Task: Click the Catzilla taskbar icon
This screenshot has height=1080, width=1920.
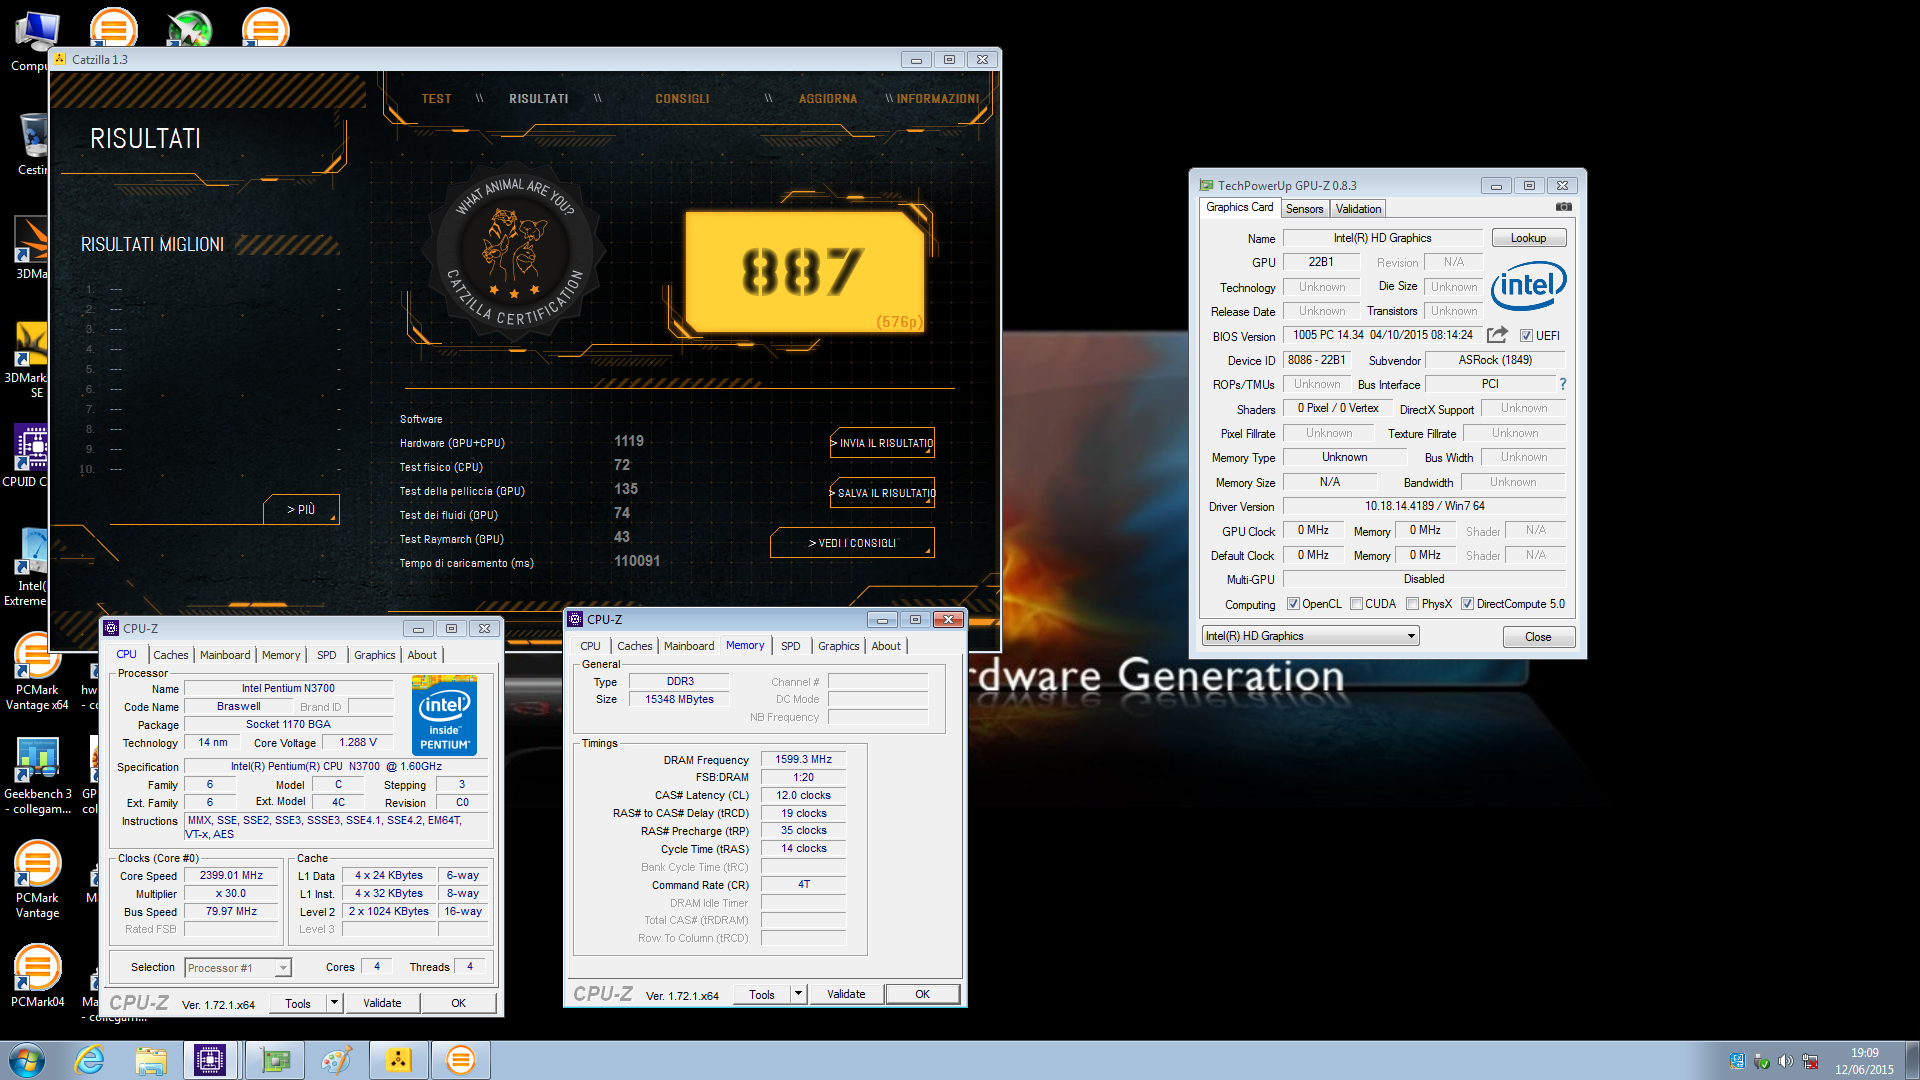Action: click(x=399, y=1060)
